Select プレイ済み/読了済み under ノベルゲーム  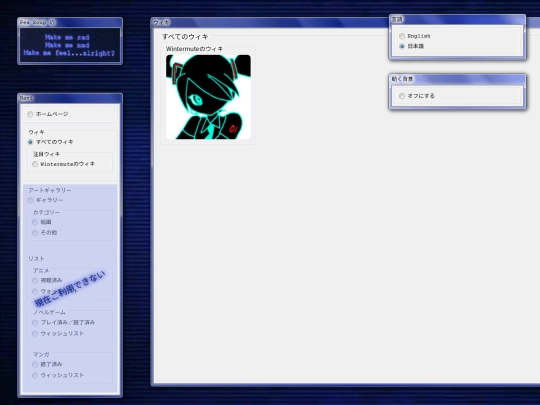click(x=35, y=323)
